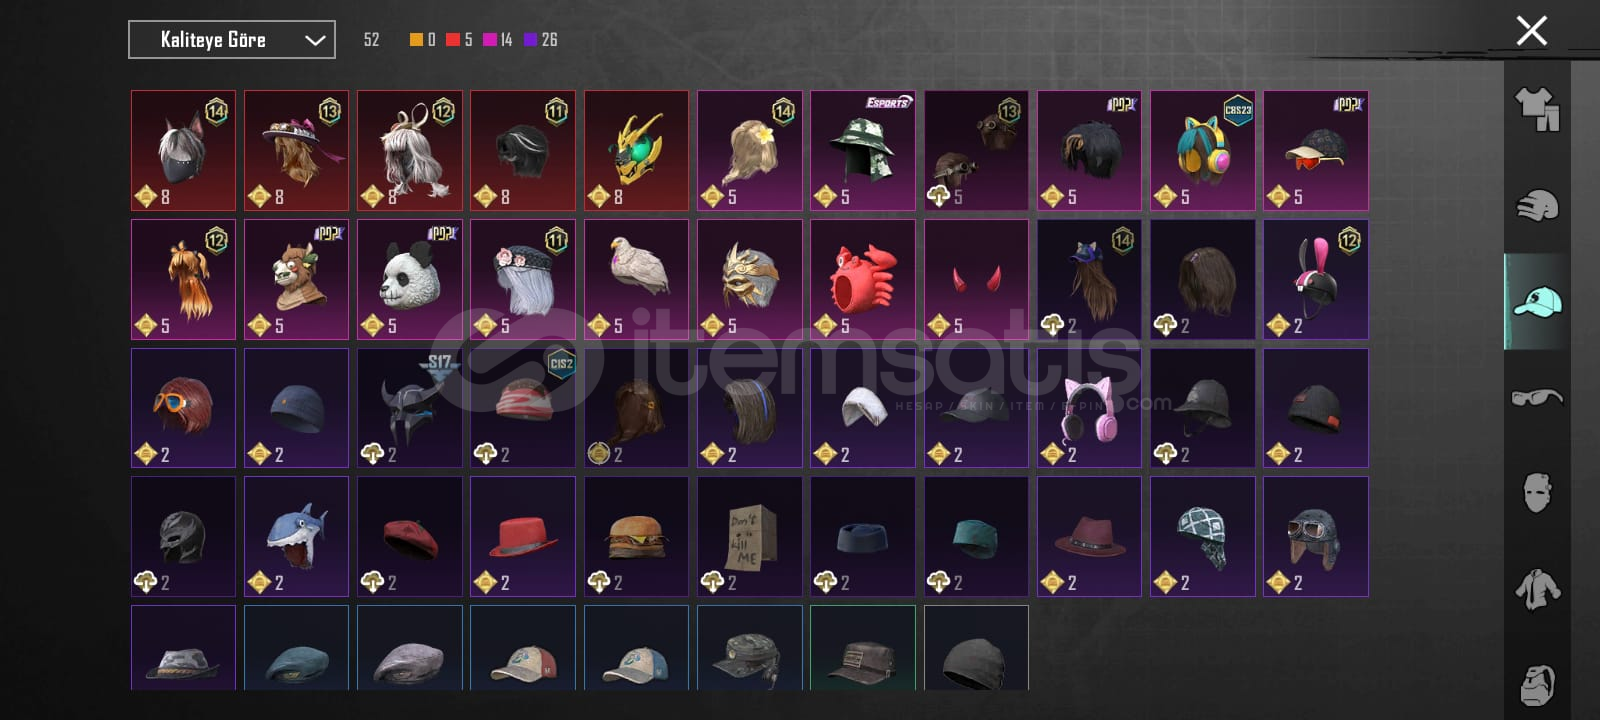1600x720 pixels.
Task: Open the Kaliteye Göre sort dropdown
Action: [x=232, y=40]
